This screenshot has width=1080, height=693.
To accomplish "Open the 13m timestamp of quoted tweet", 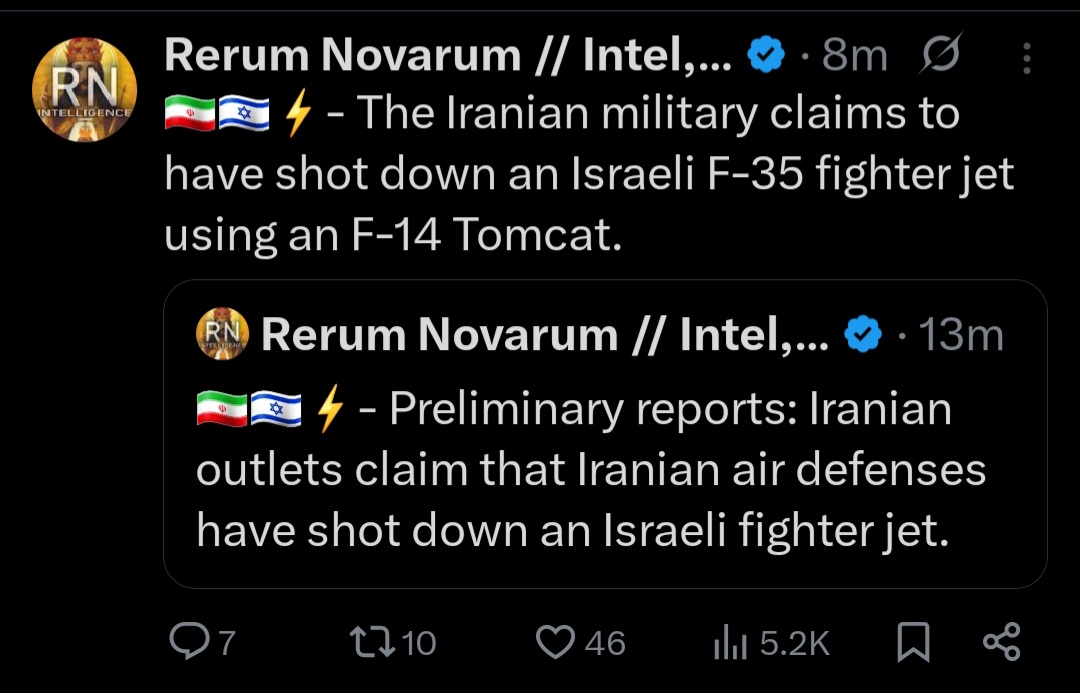I will pos(960,335).
